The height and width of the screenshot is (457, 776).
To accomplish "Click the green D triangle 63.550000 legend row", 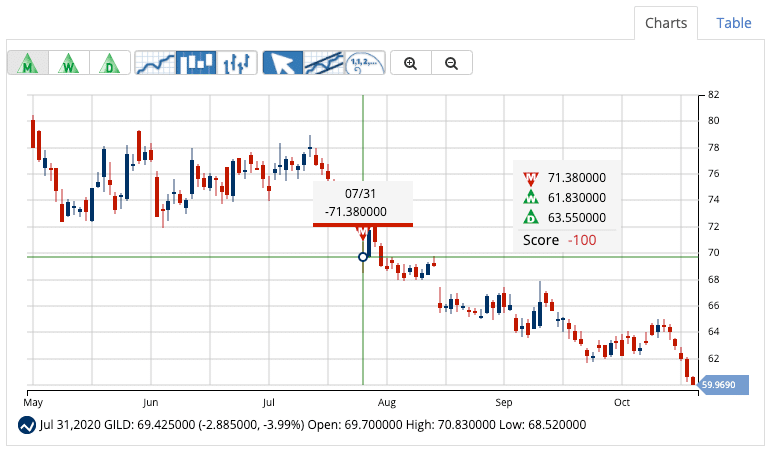I will 565,217.
